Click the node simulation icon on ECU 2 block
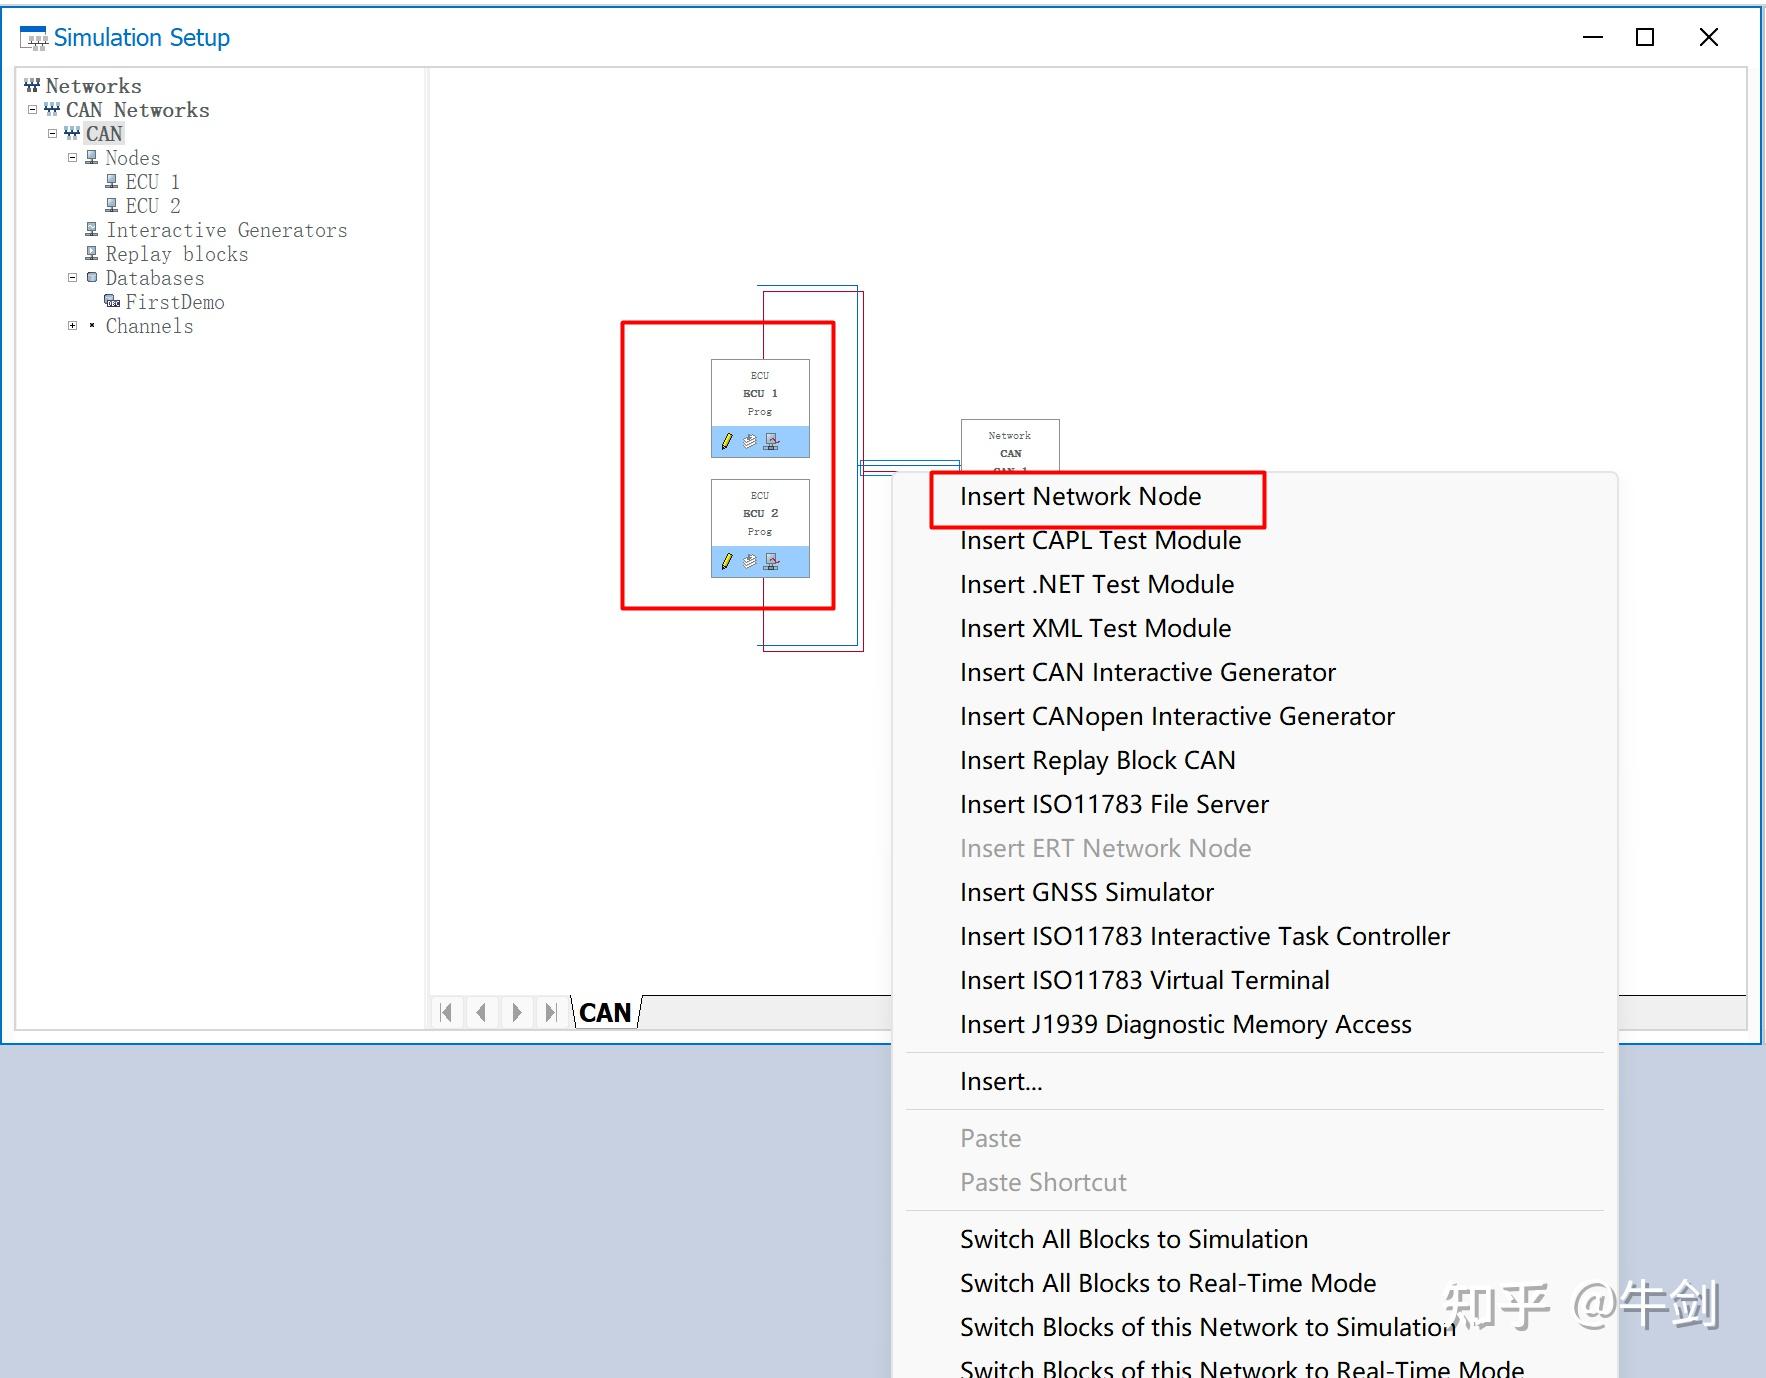Viewport: 1766px width, 1378px height. (x=771, y=561)
